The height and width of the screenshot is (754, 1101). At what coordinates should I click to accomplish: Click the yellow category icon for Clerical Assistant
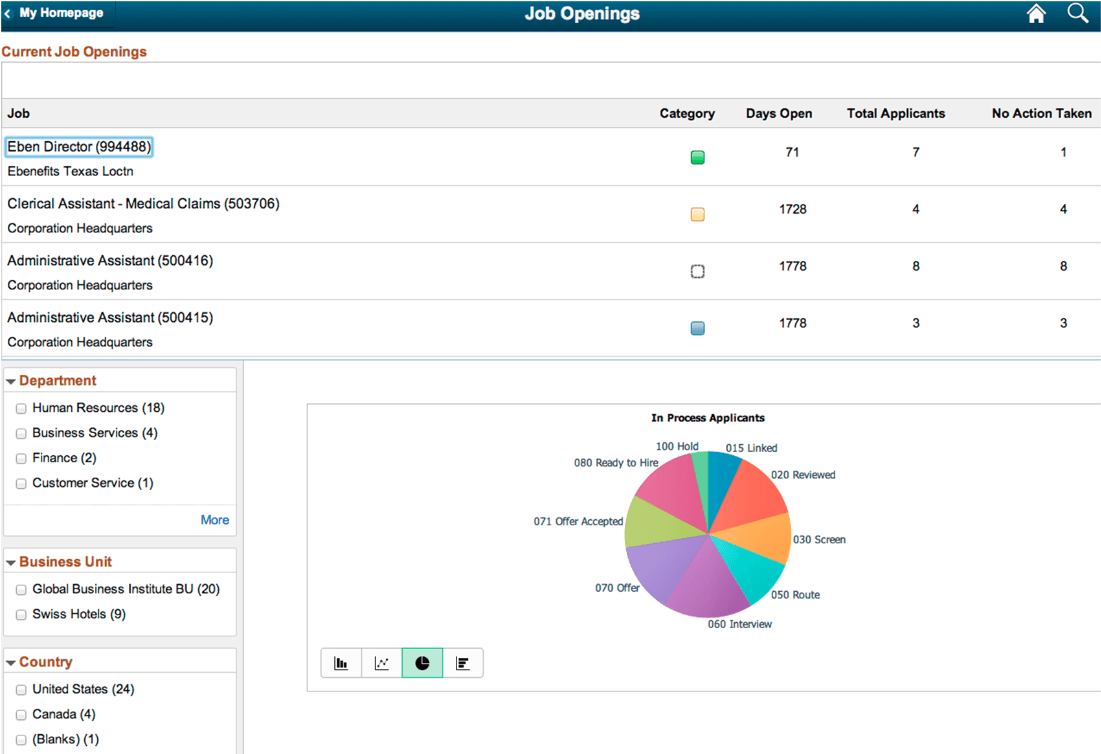coord(697,214)
